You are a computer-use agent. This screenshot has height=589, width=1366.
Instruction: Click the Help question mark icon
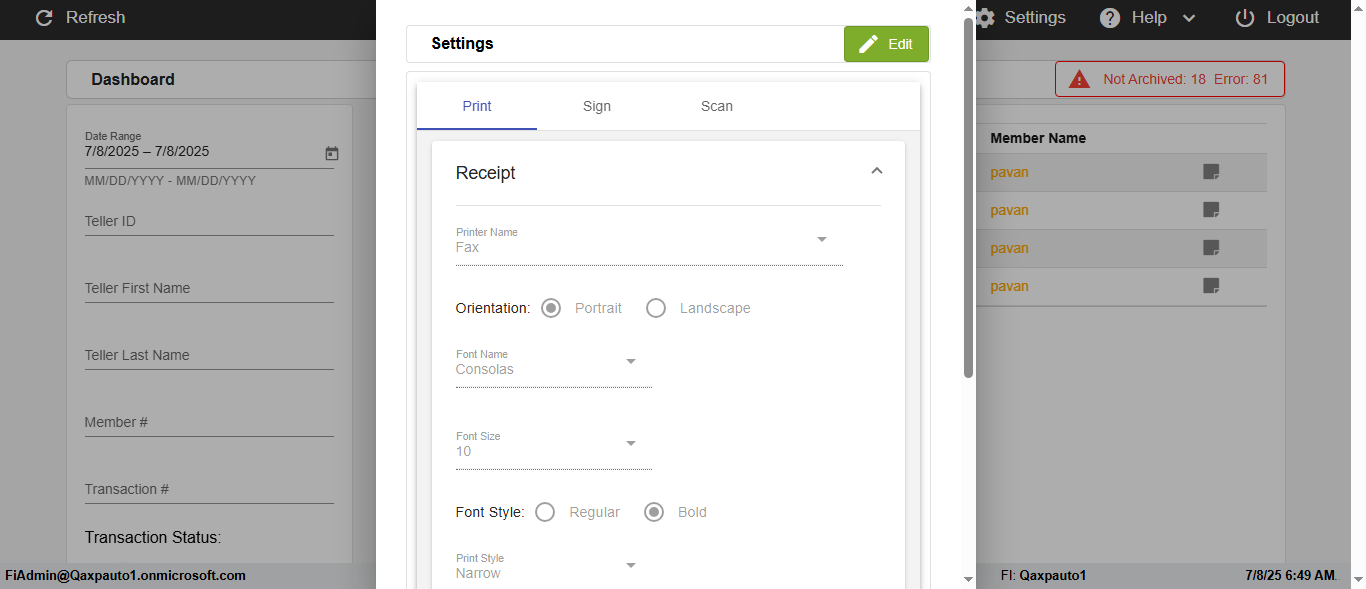click(1110, 18)
